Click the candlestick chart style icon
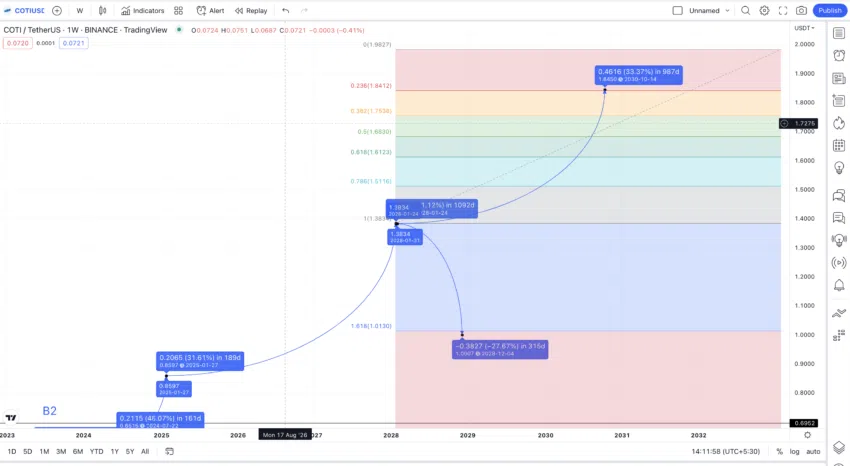This screenshot has width=850, height=466. [x=102, y=10]
